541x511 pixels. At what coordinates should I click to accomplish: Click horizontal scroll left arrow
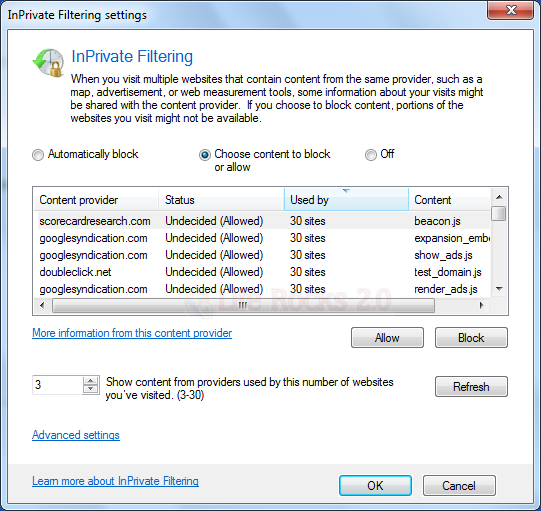[42, 305]
